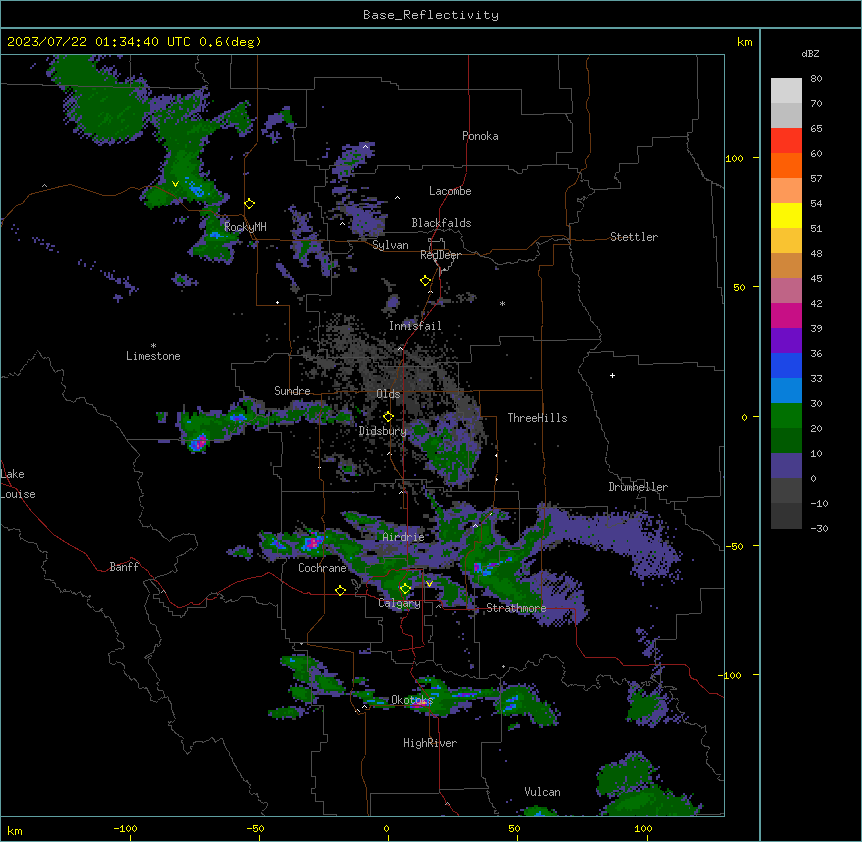Click the Blackfalds city label

click(x=441, y=223)
